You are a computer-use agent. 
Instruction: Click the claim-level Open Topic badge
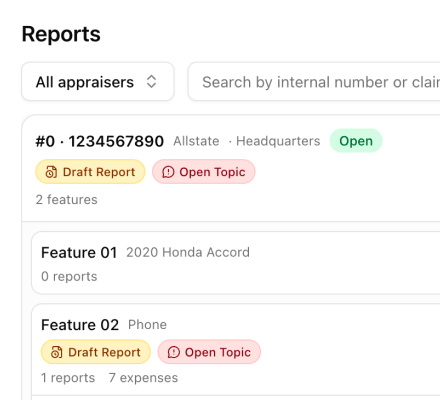pos(204,172)
